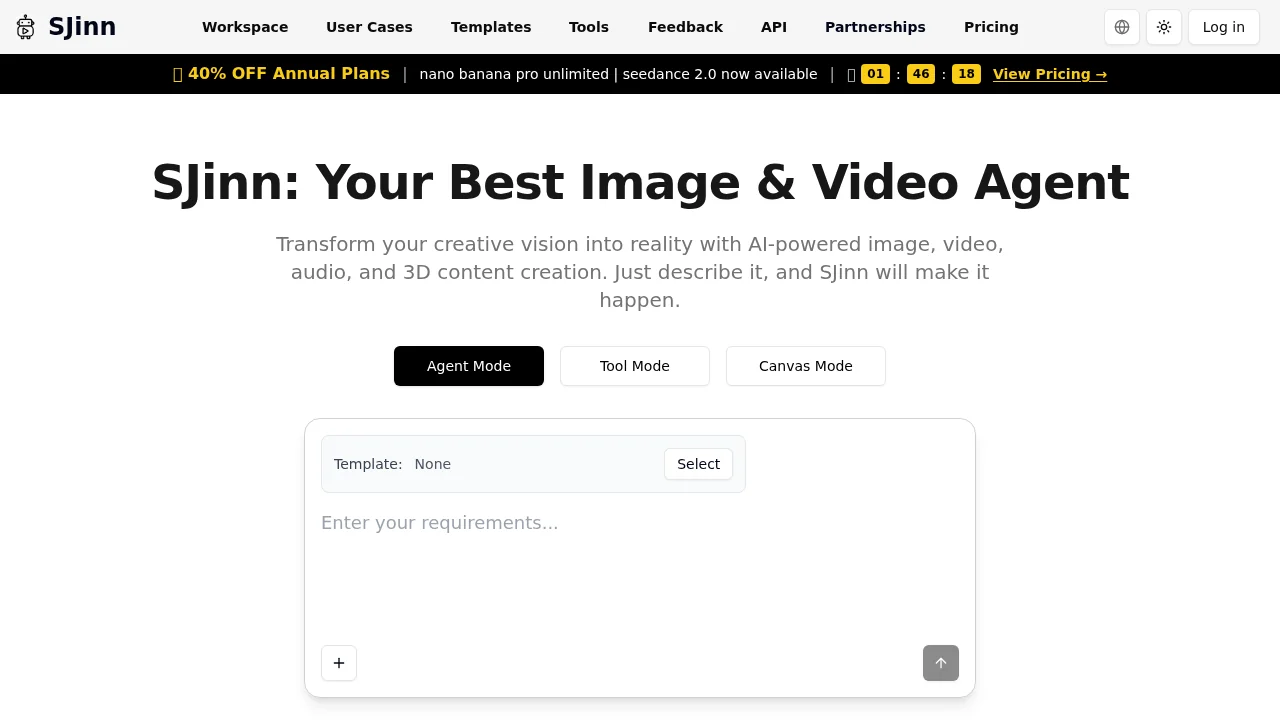This screenshot has height=720, width=1280.
Task: Click Select to choose a template
Action: 698,464
